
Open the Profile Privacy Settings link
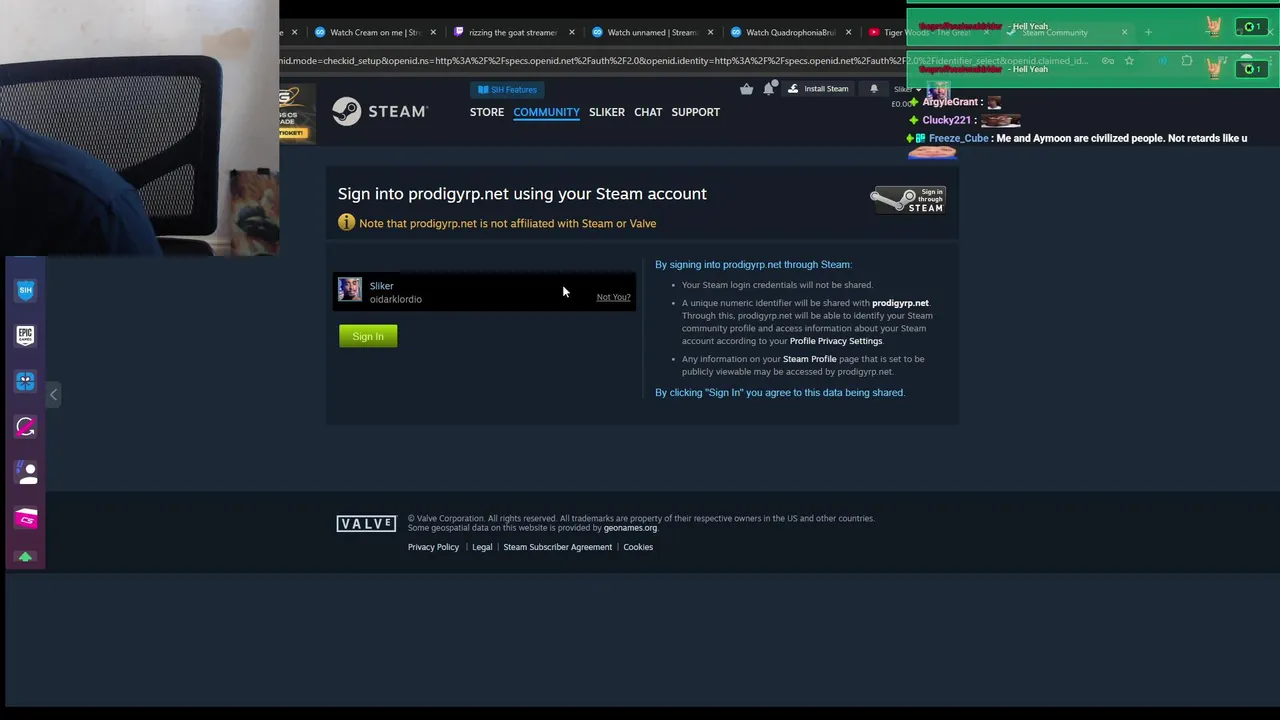tap(836, 341)
